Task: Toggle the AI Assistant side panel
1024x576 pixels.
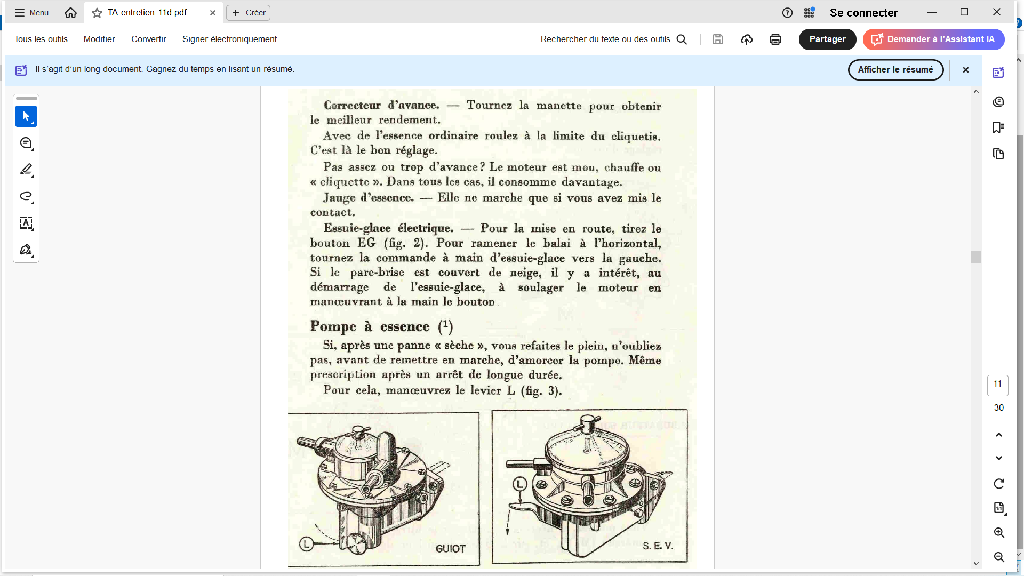Action: (998, 73)
